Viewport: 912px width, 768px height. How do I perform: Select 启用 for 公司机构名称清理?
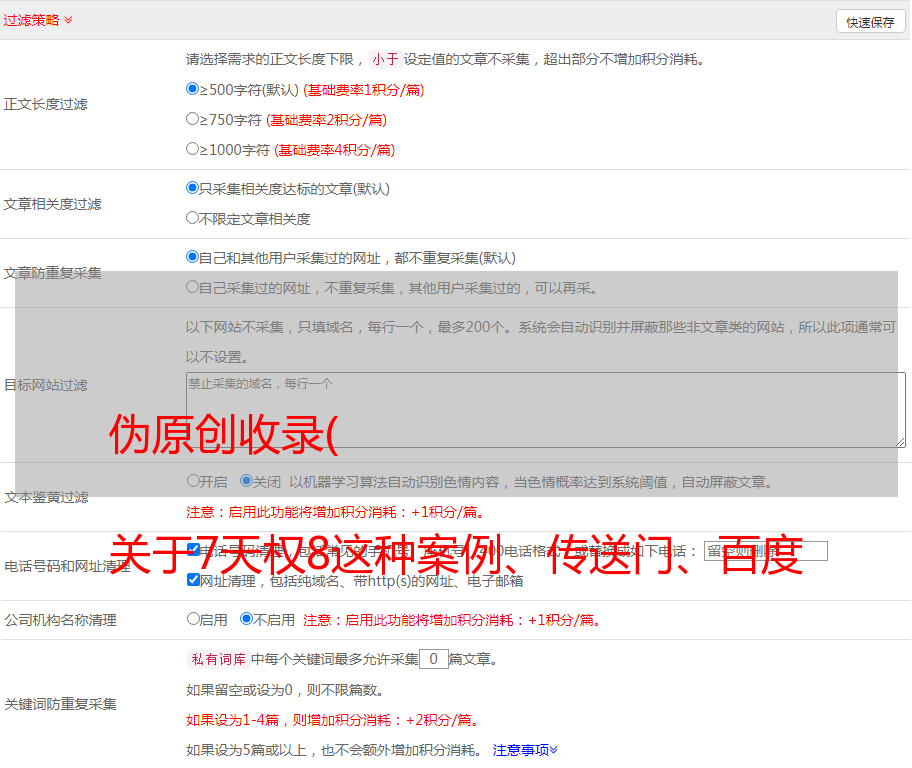pyautogui.click(x=193, y=619)
